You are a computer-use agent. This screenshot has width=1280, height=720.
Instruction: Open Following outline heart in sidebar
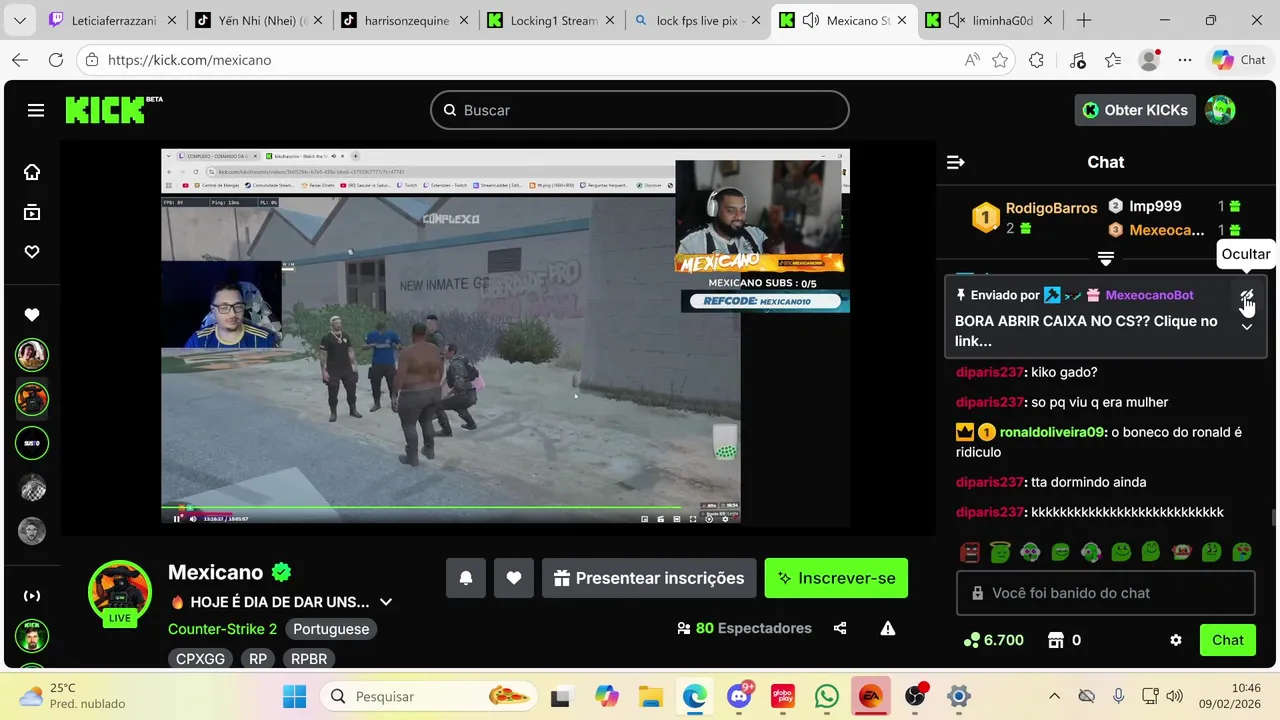pyautogui.click(x=32, y=252)
